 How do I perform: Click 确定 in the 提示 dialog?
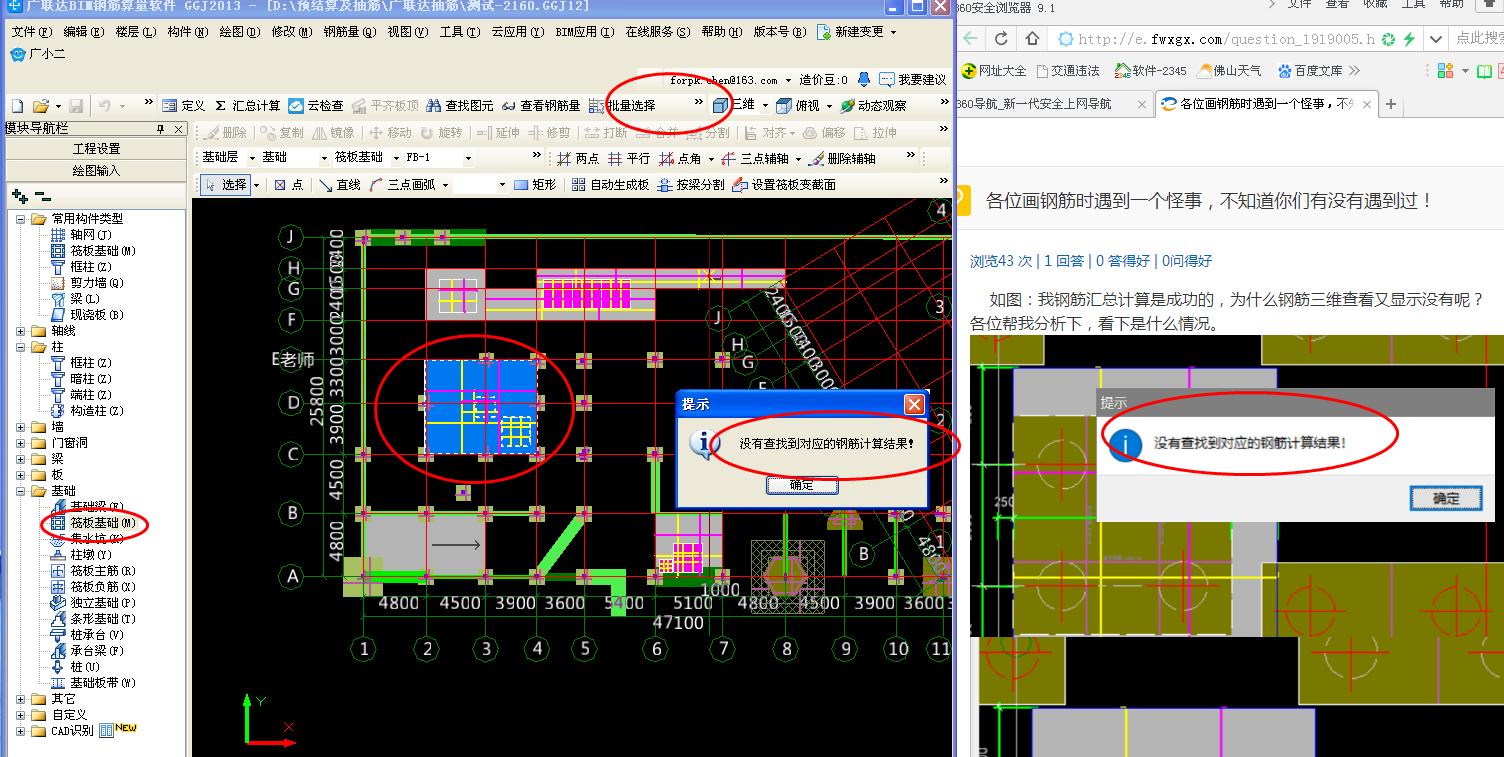tap(801, 485)
